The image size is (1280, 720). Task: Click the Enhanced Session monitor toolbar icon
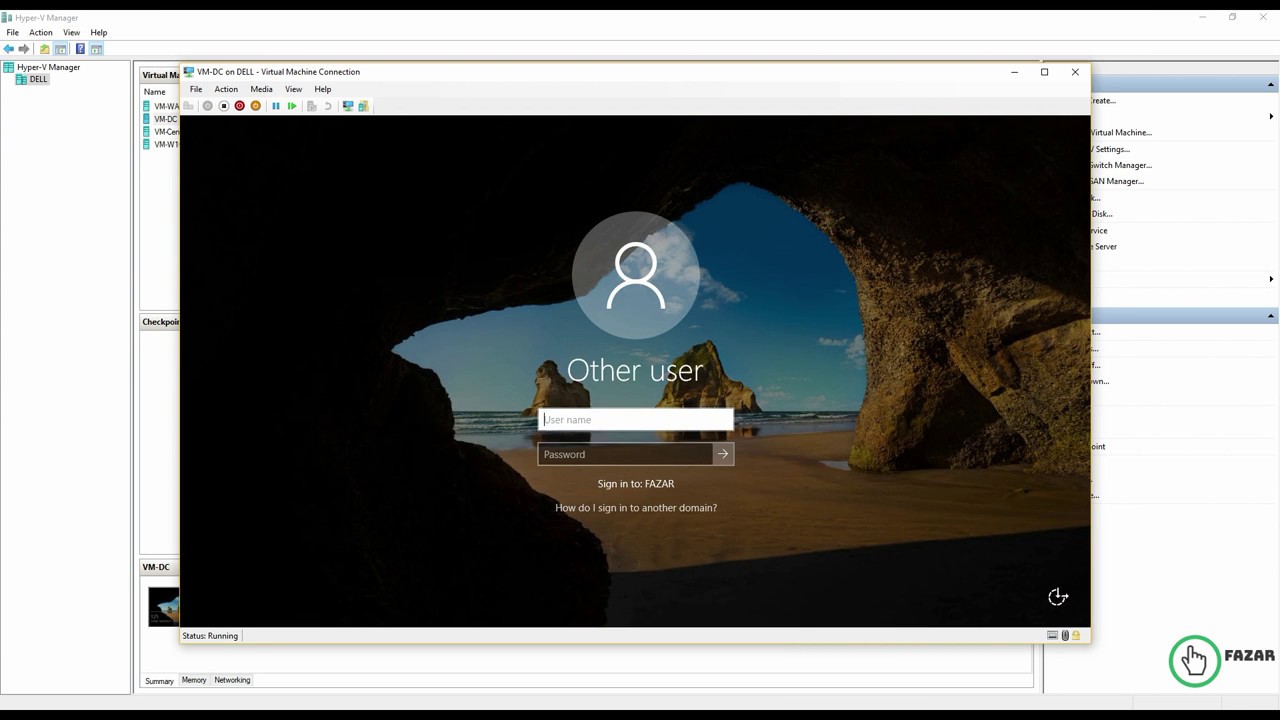348,106
